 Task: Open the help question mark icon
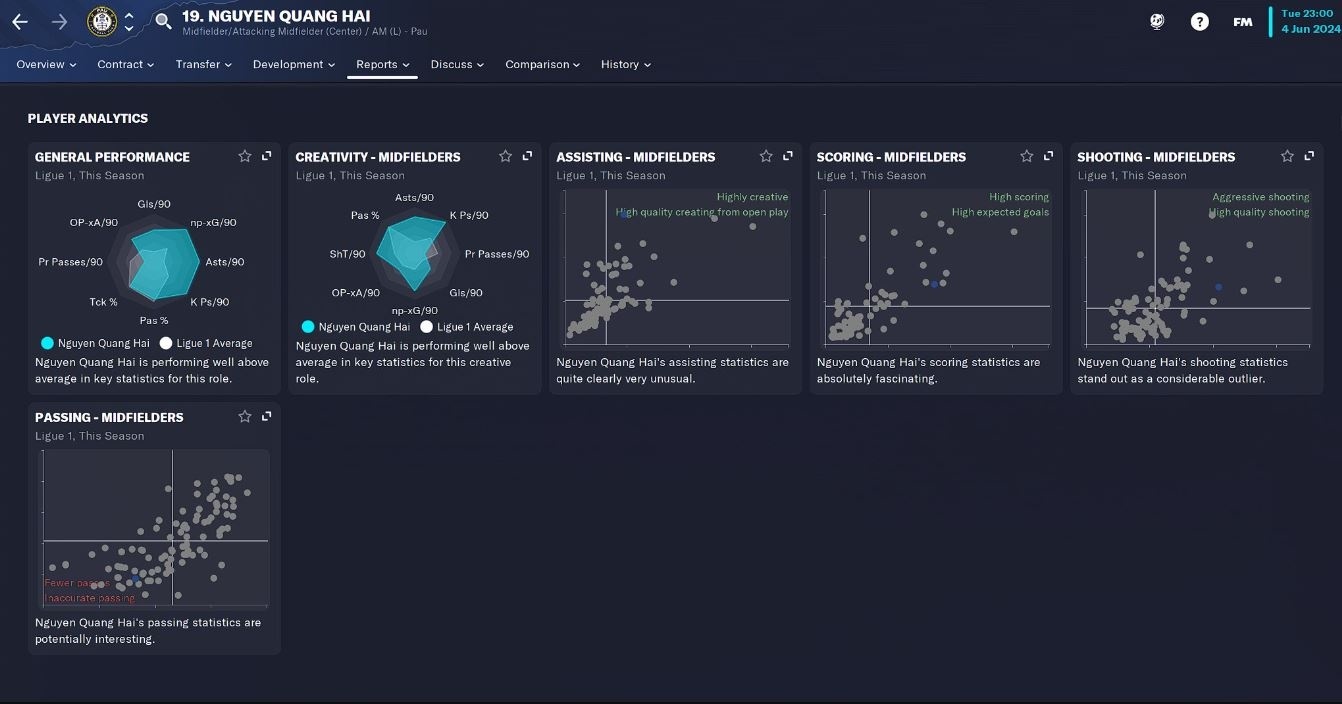pyautogui.click(x=1200, y=21)
